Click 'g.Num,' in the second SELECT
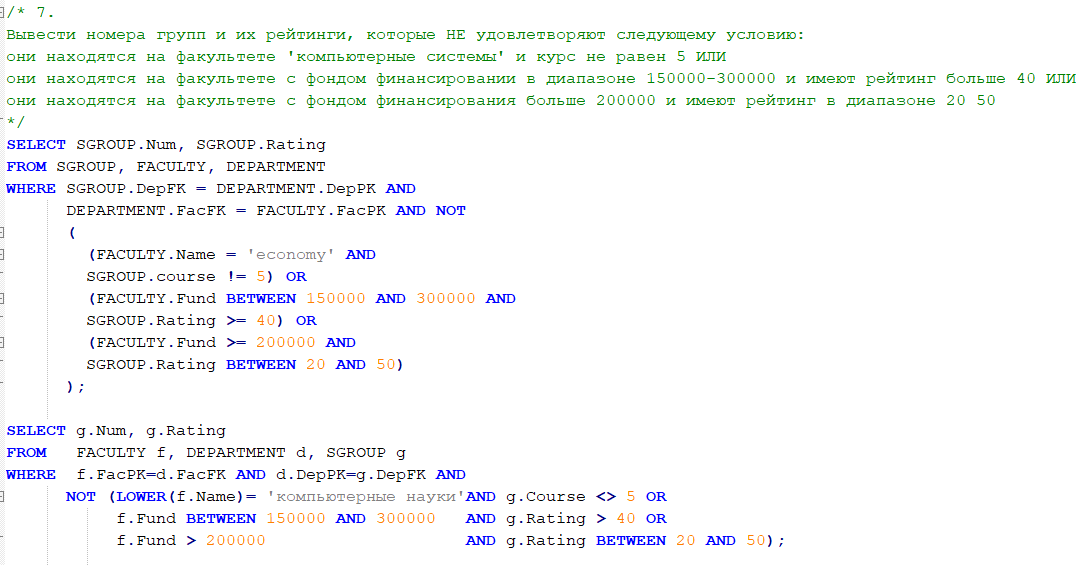The height and width of the screenshot is (565, 1088). coord(106,430)
